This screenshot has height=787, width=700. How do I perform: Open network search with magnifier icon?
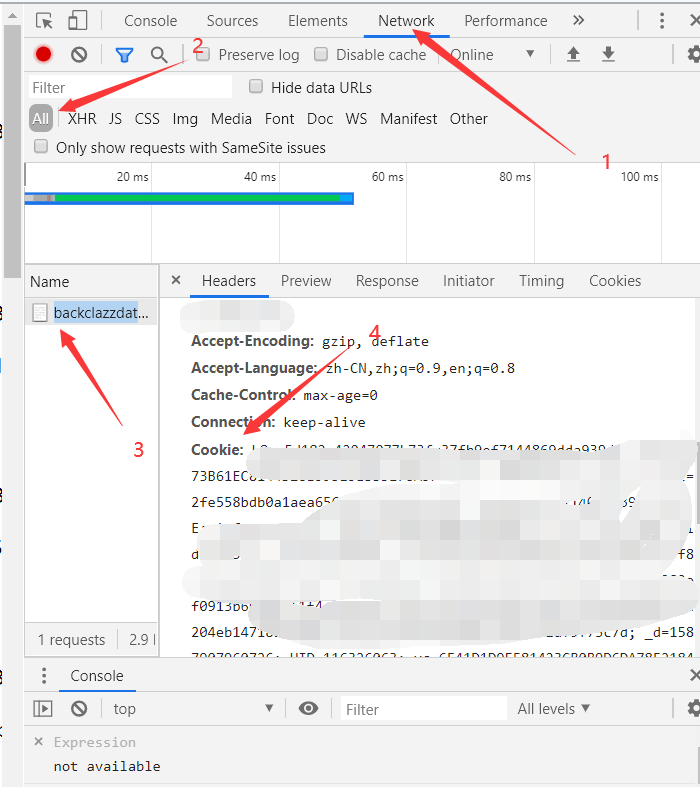click(x=159, y=55)
